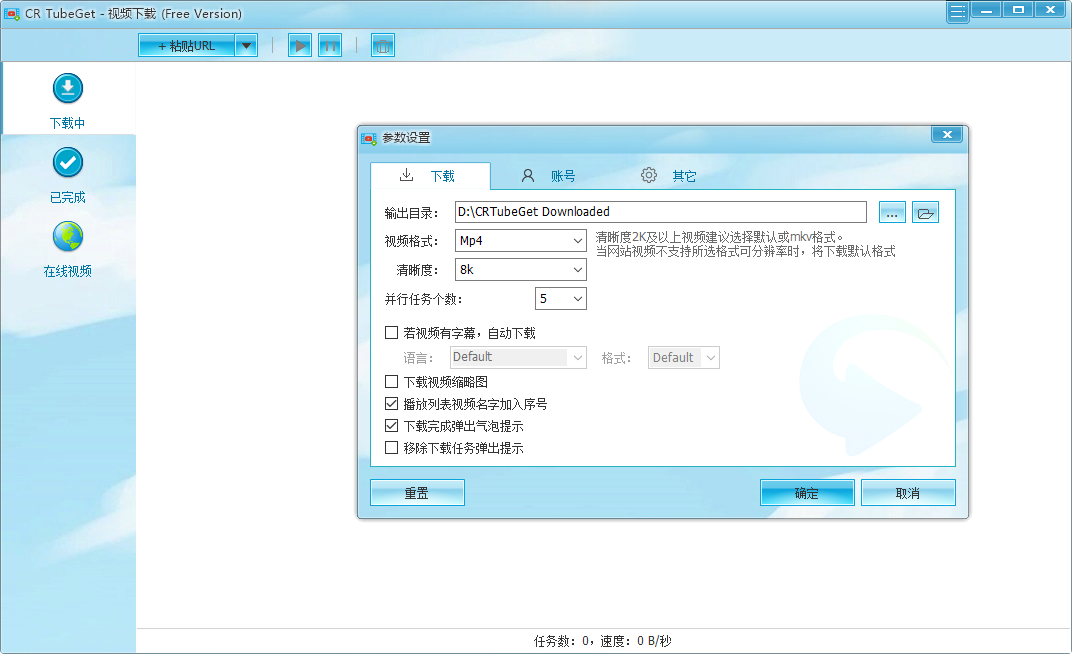Click the delete task trash icon

[x=383, y=46]
